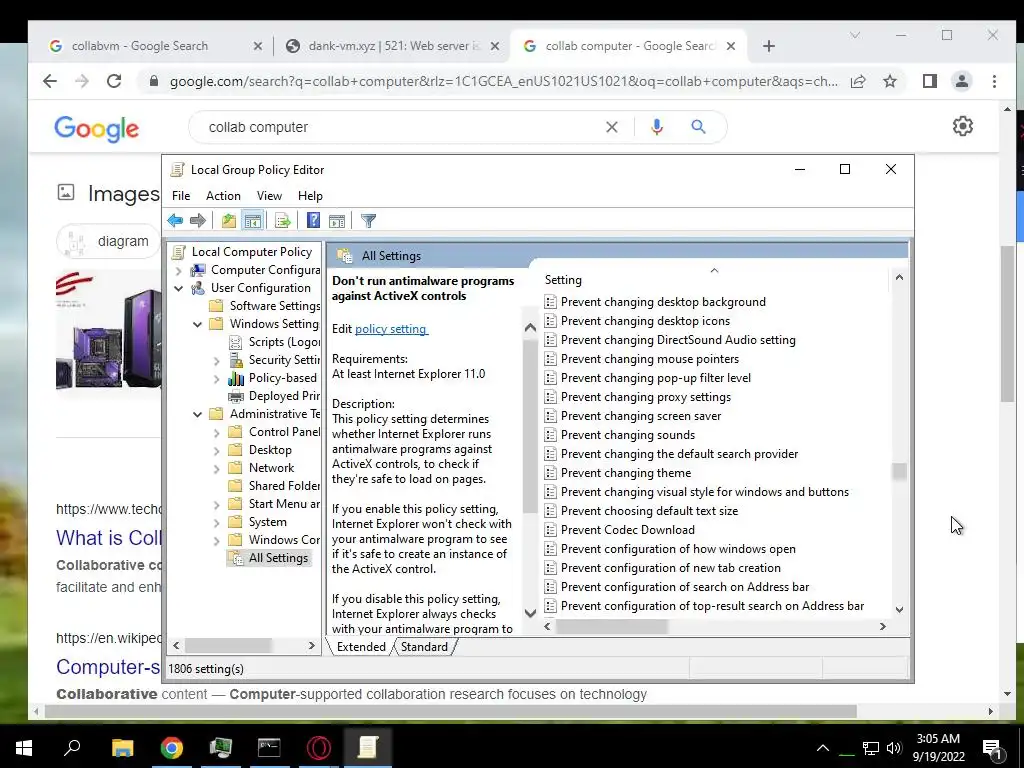This screenshot has width=1024, height=768.
Task: Click the Google voice search microphone icon
Action: point(657,127)
